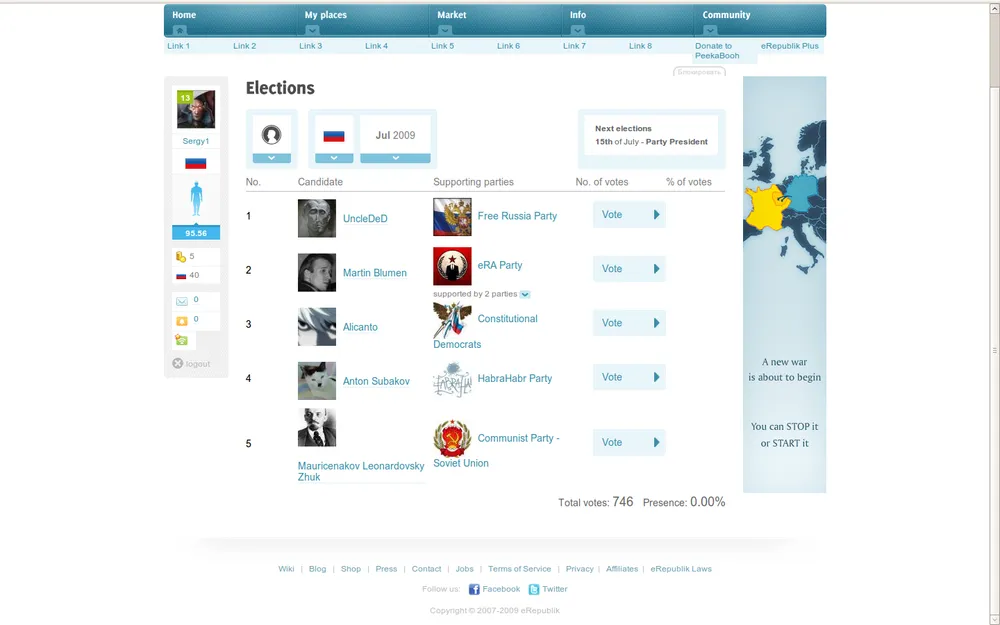1000x625 pixels.
Task: Expand the Community dropdown arrow
Action: pyautogui.click(x=710, y=30)
